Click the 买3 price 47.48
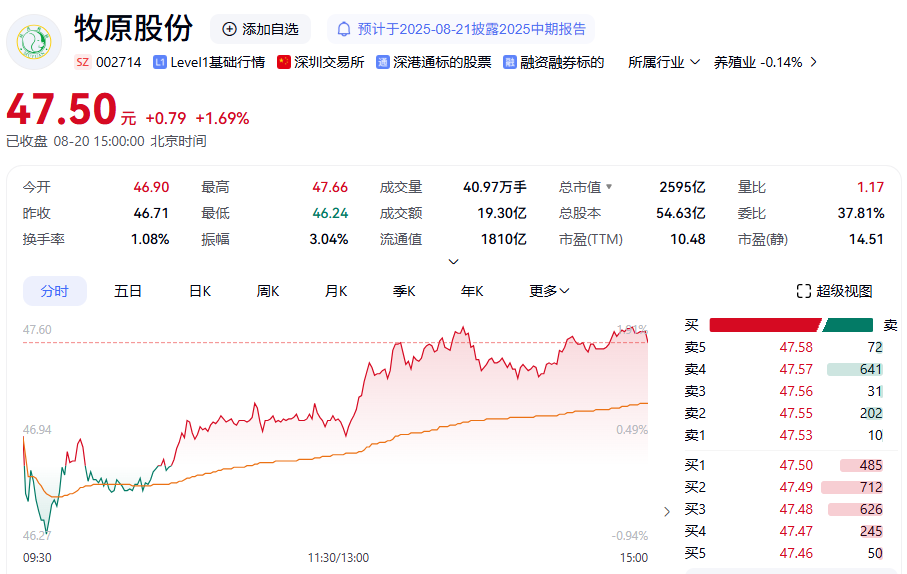Image resolution: width=907 pixels, height=574 pixels. point(796,509)
